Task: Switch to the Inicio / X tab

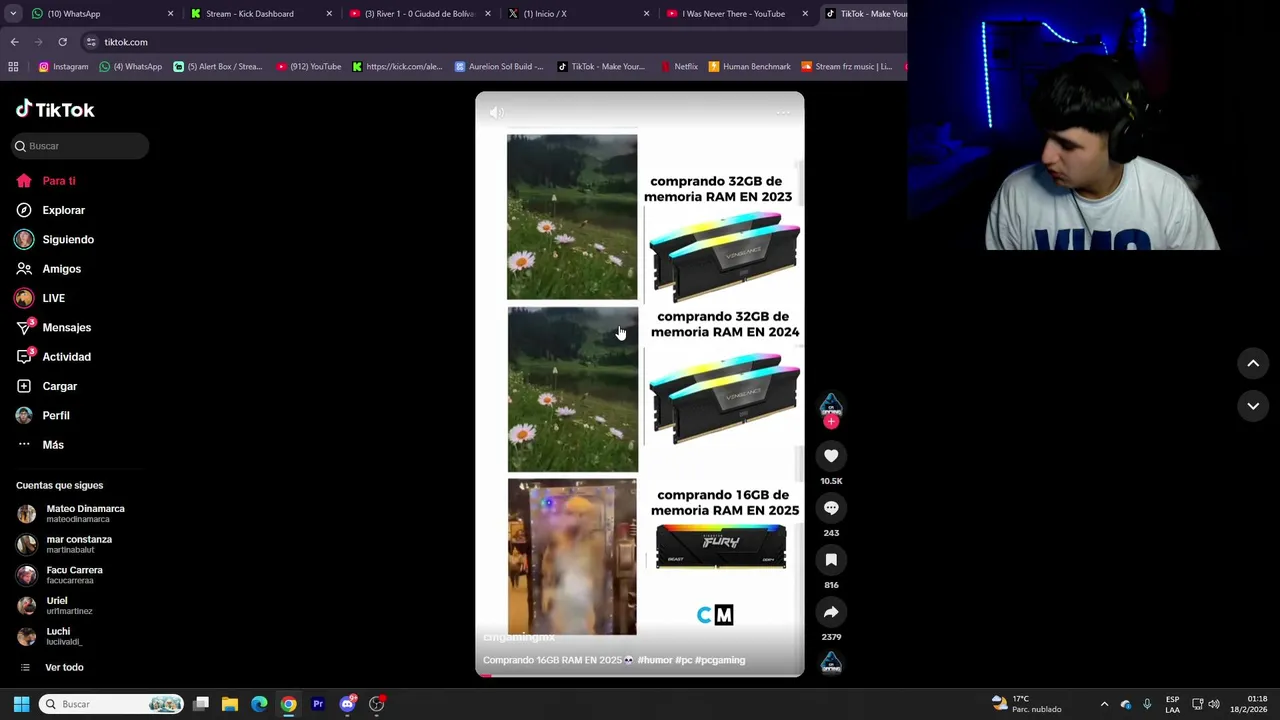Action: (x=576, y=14)
